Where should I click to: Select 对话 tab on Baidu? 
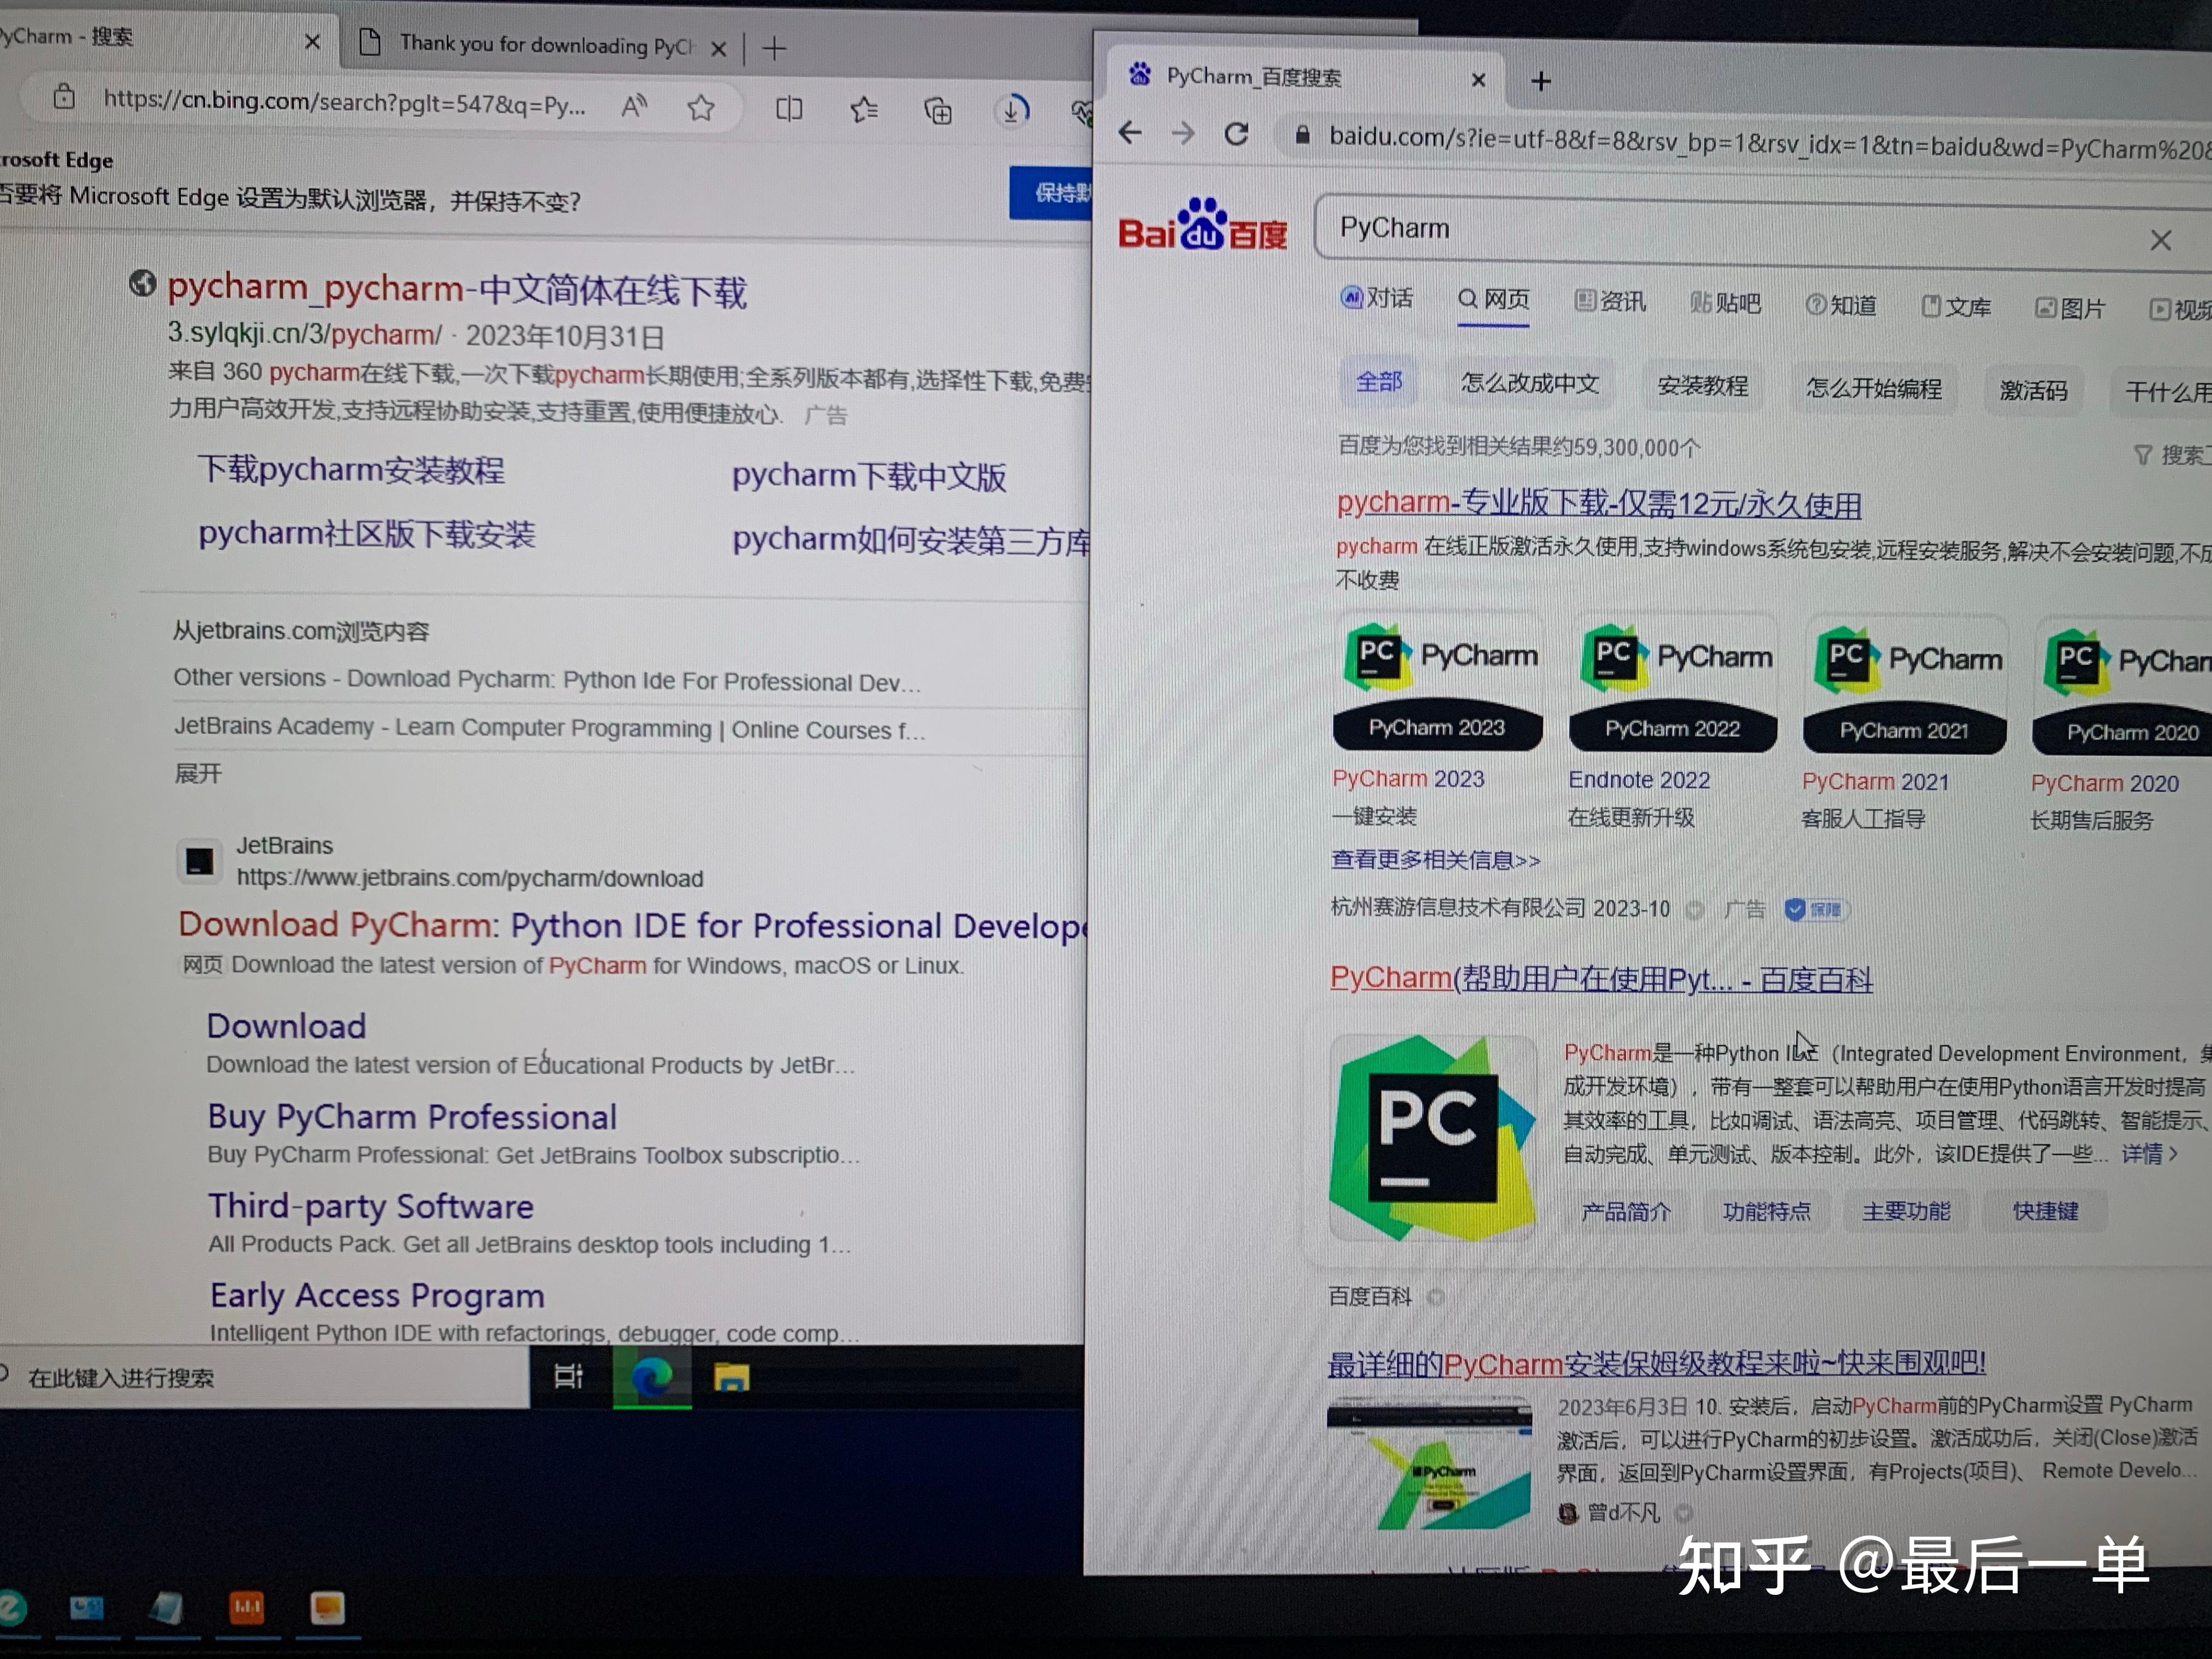[x=1376, y=298]
